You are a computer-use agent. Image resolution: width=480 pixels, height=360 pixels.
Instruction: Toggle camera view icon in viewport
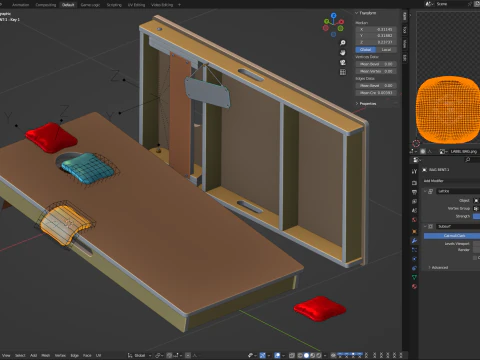(342, 62)
